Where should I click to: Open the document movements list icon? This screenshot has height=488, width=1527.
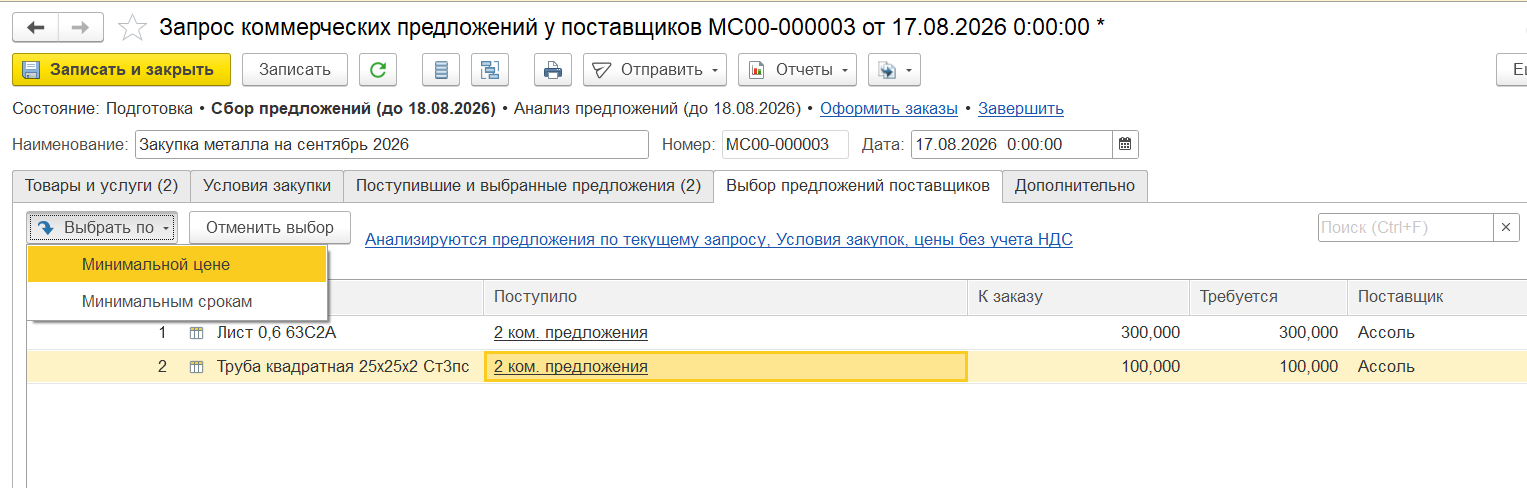pyautogui.click(x=441, y=70)
